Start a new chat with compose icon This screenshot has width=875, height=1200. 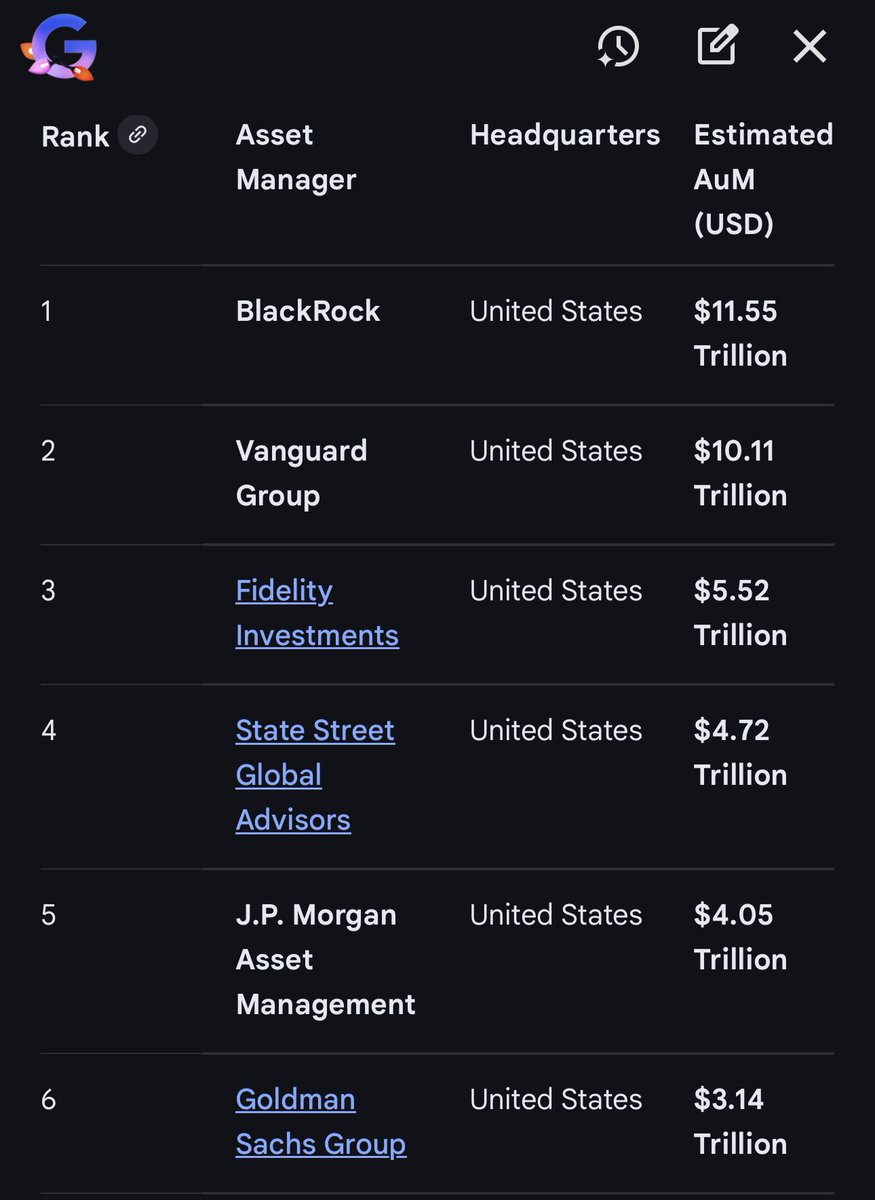[717, 46]
